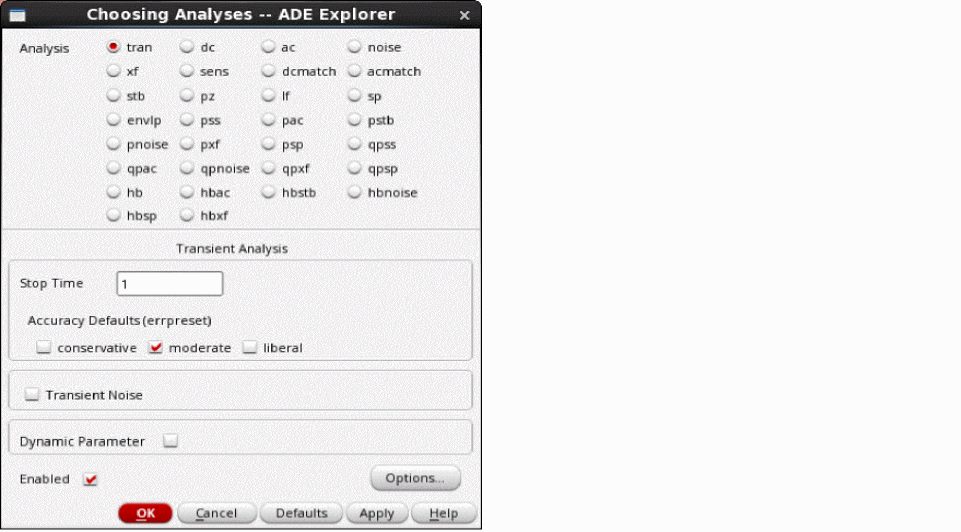The width and height of the screenshot is (961, 532).
Task: Select the pnoise analysis radio button
Action: pos(113,144)
